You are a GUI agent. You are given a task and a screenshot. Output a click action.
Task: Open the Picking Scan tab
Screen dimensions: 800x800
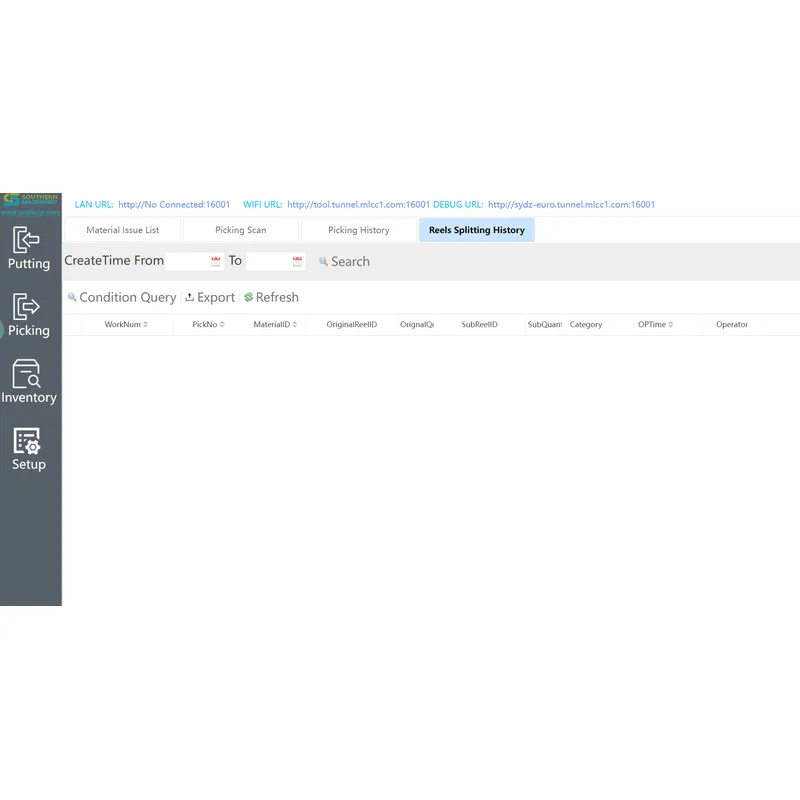(x=240, y=229)
